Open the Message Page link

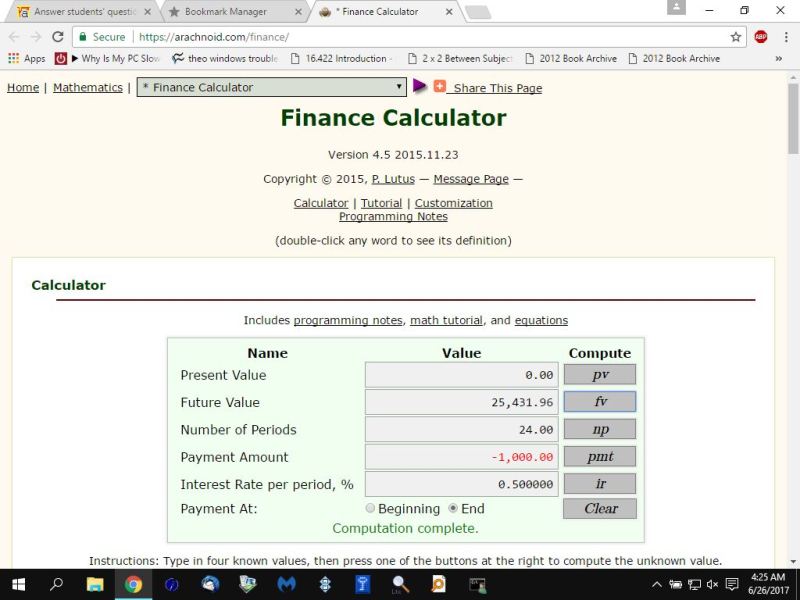pos(471,179)
